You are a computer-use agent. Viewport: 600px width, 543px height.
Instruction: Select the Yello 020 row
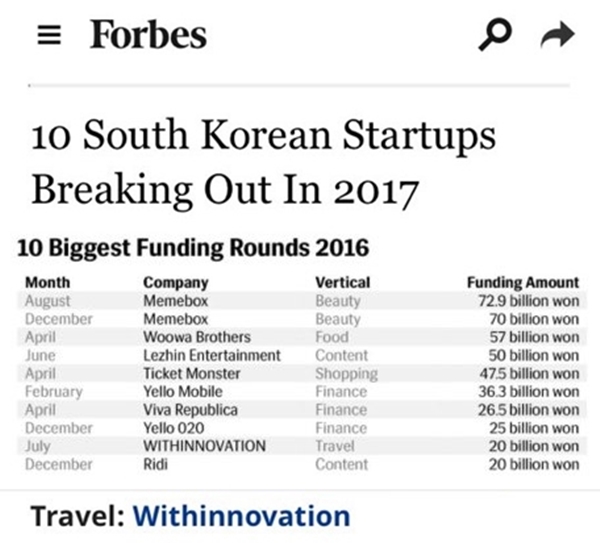[x=302, y=428]
